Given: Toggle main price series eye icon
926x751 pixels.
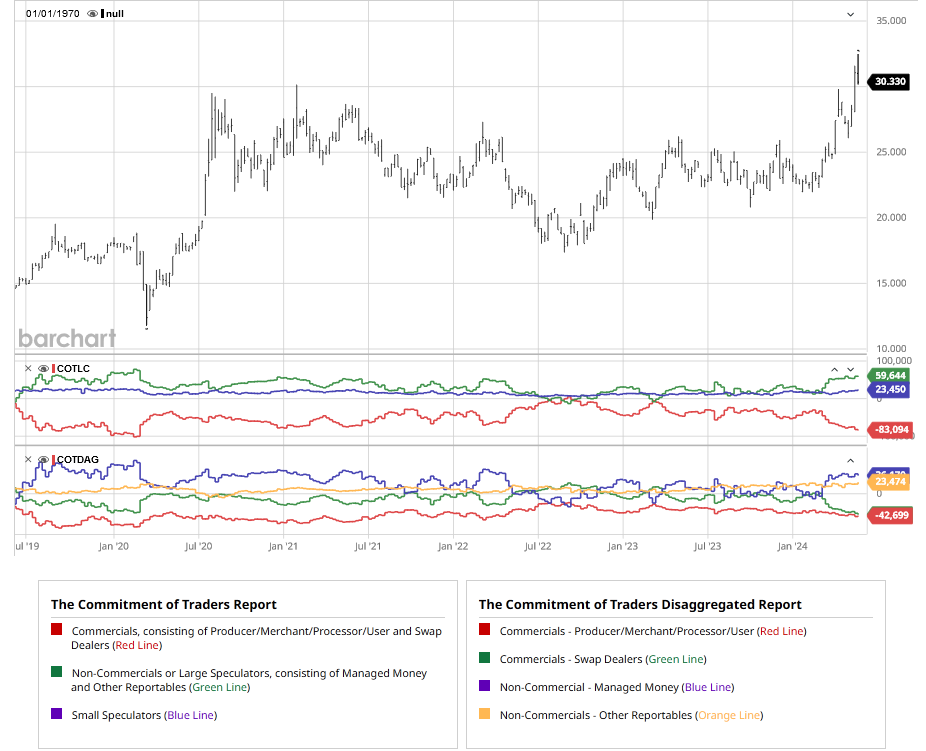Looking at the screenshot, I should point(93,14).
